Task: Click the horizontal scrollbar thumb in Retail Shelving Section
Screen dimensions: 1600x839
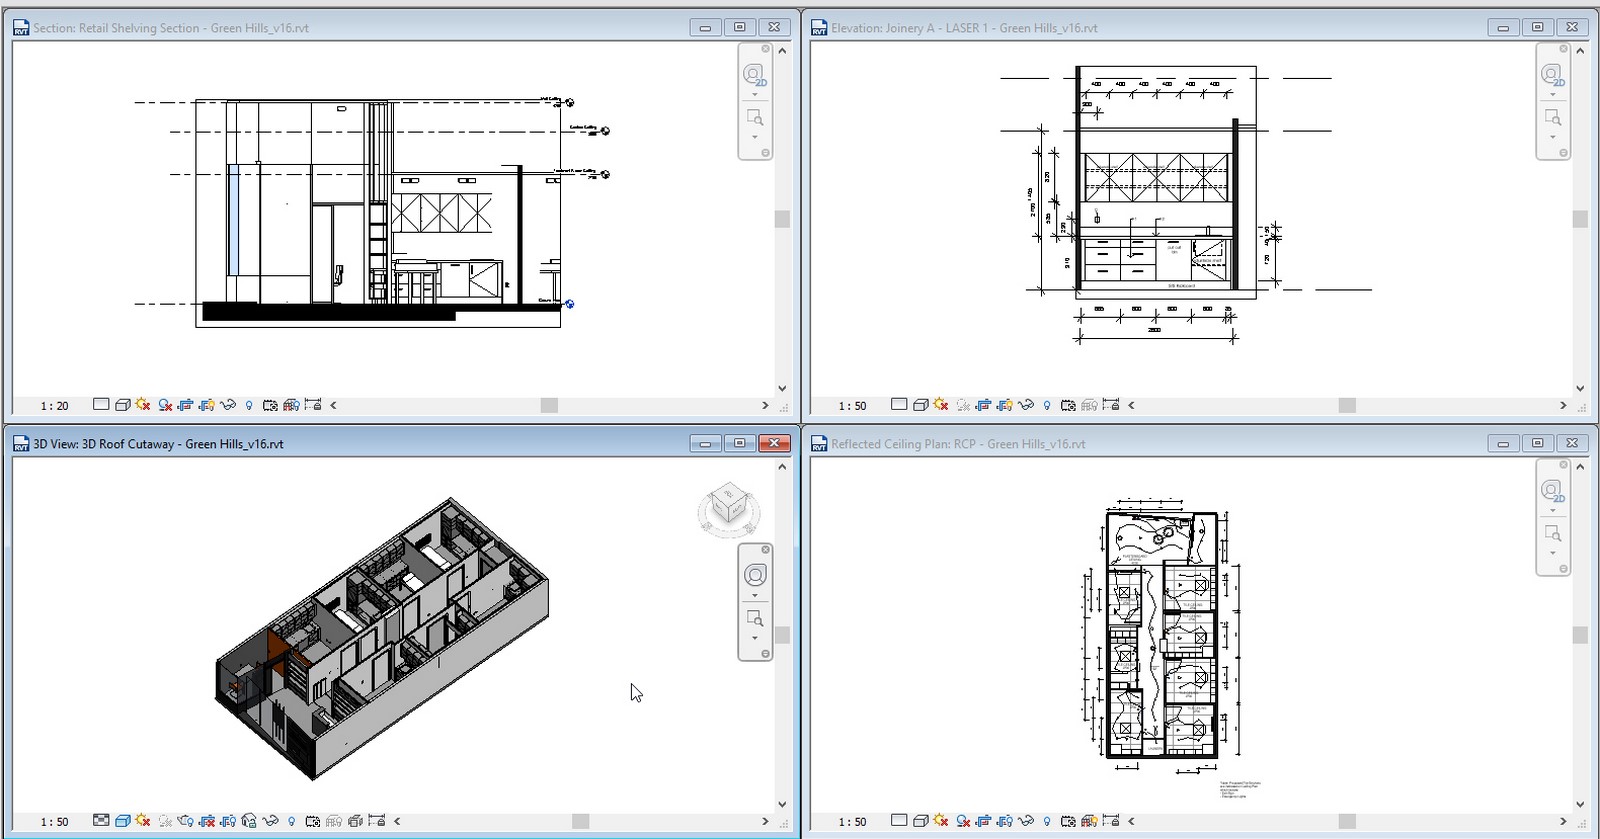Action: 549,405
